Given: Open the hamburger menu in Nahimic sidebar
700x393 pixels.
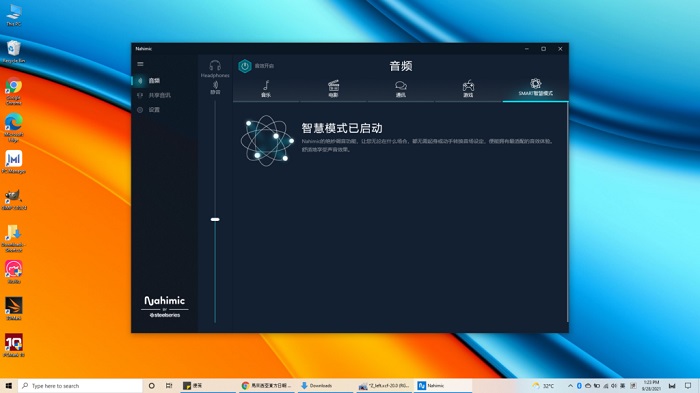Looking at the screenshot, I should click(140, 64).
